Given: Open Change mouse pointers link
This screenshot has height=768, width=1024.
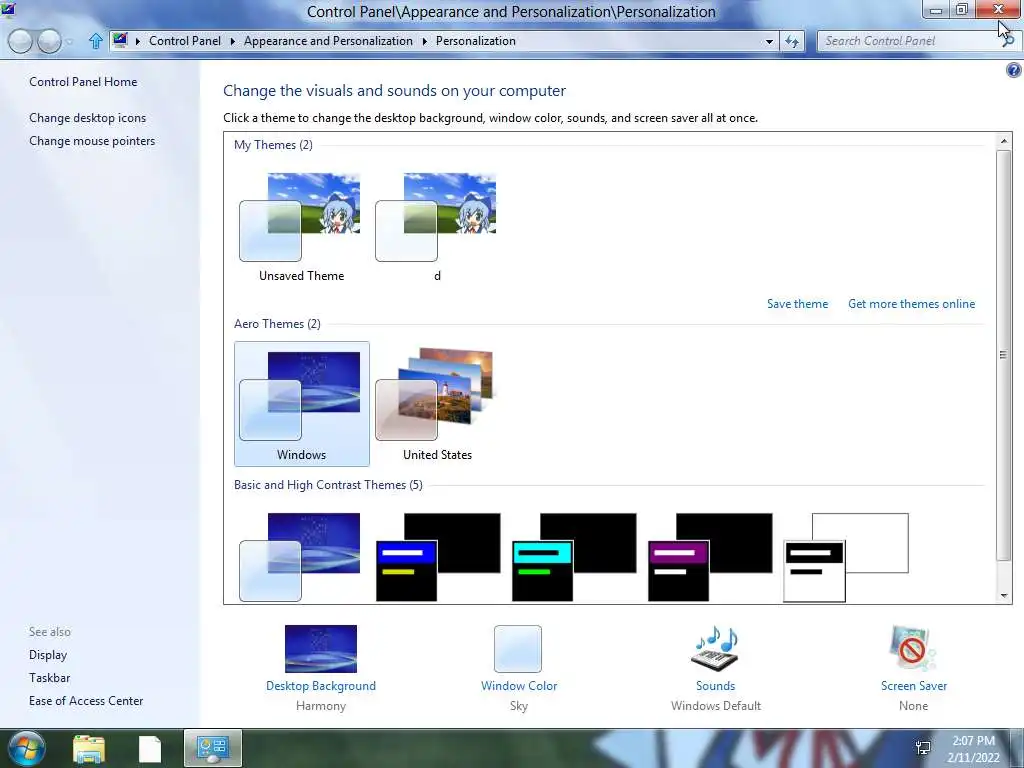Looking at the screenshot, I should (92, 140).
